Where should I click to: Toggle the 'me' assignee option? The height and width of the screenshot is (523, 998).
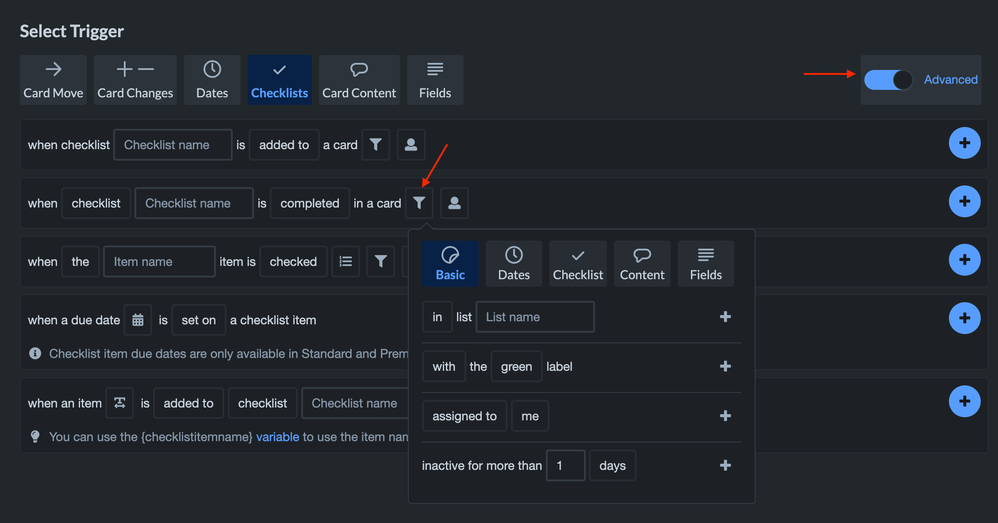[x=530, y=416]
